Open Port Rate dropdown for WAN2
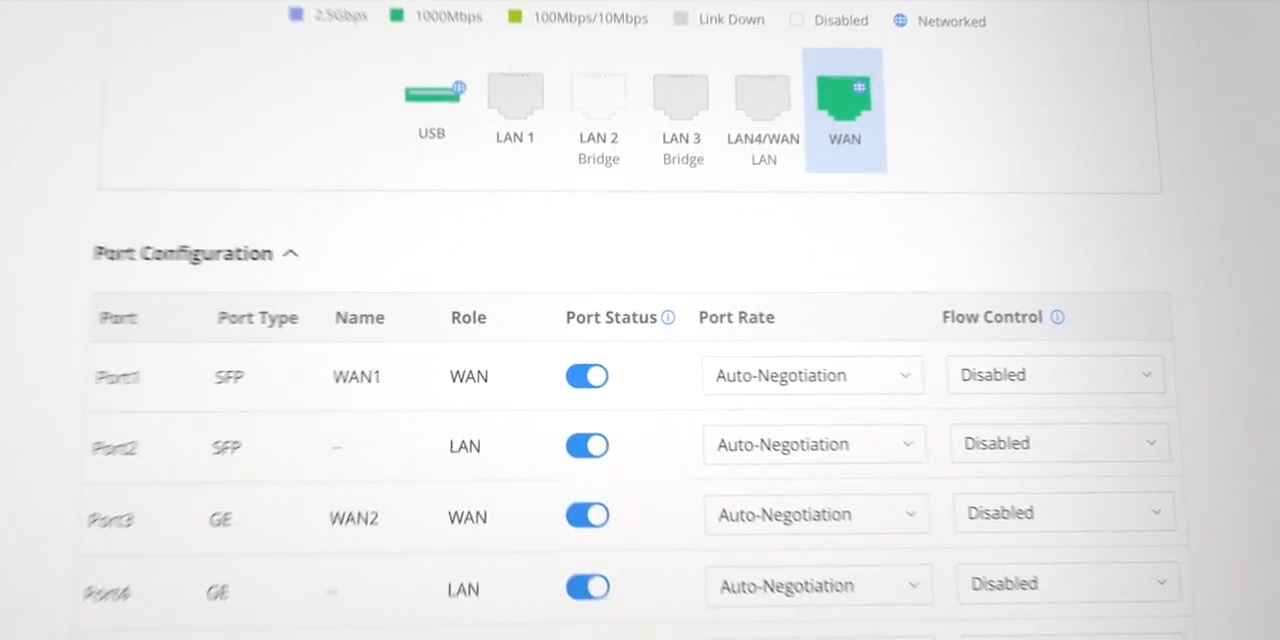The width and height of the screenshot is (1280, 640). 816,515
